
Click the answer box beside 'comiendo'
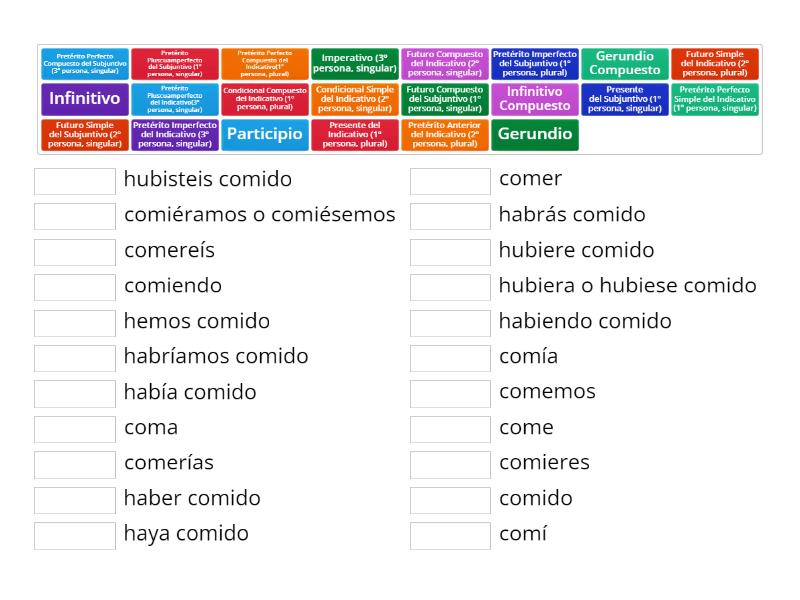75,287
